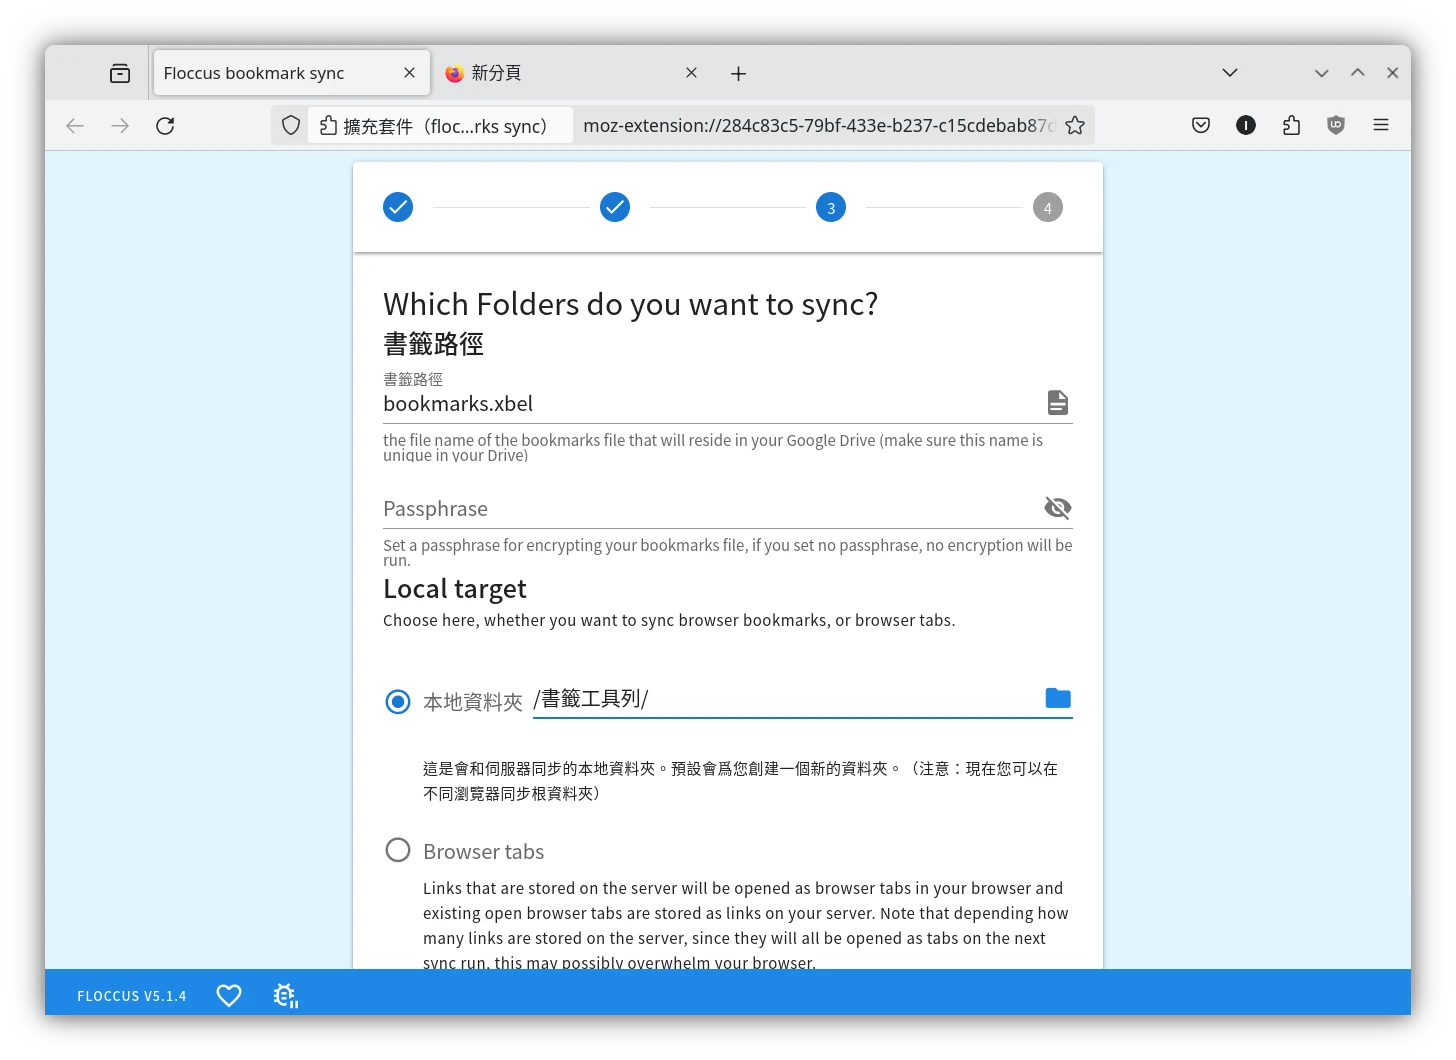Open the Firefox extensions puzzle icon
Image resolution: width=1456 pixels, height=1060 pixels.
point(1291,125)
